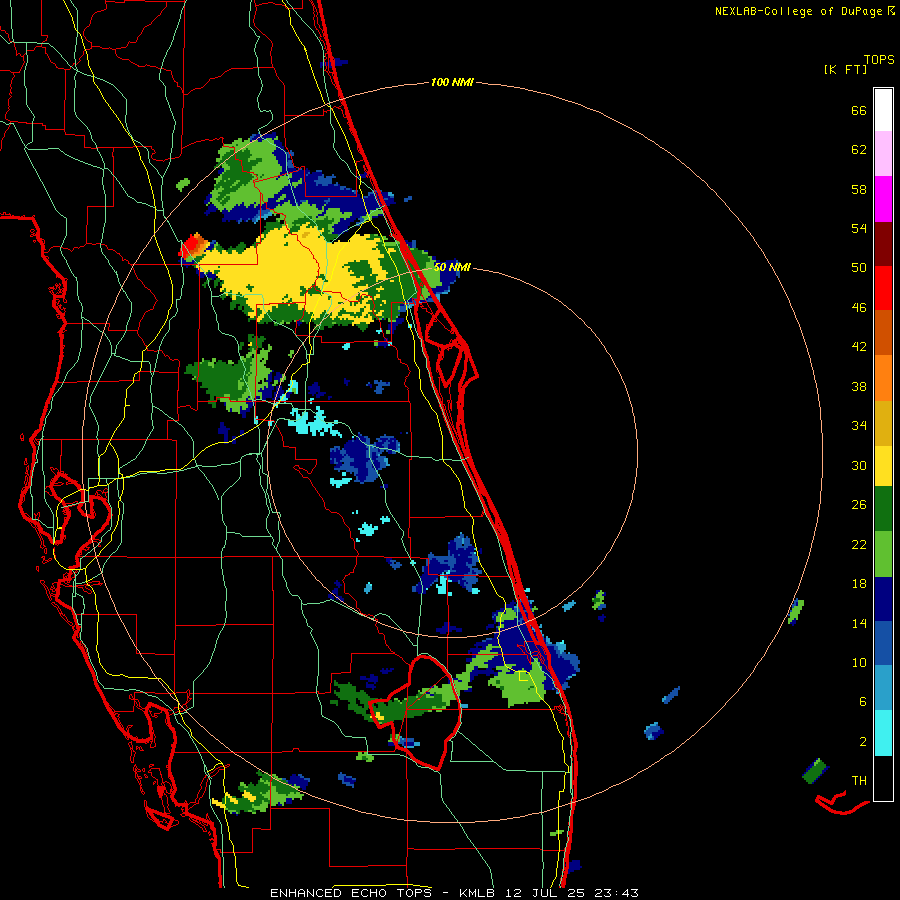Click the dark red 54 kft swatch
The image size is (900, 900).
pyautogui.click(x=883, y=244)
